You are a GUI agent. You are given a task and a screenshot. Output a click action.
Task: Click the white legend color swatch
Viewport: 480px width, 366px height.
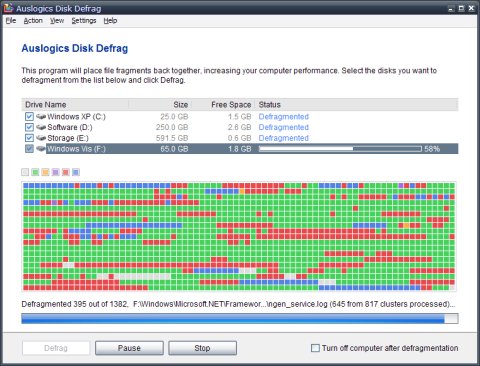(25, 172)
